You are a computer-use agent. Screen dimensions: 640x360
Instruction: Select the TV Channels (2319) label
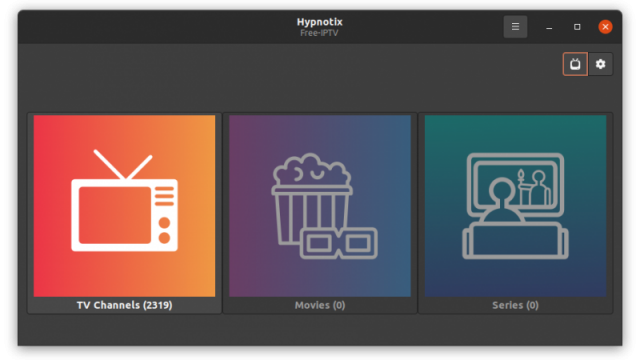coord(124,305)
